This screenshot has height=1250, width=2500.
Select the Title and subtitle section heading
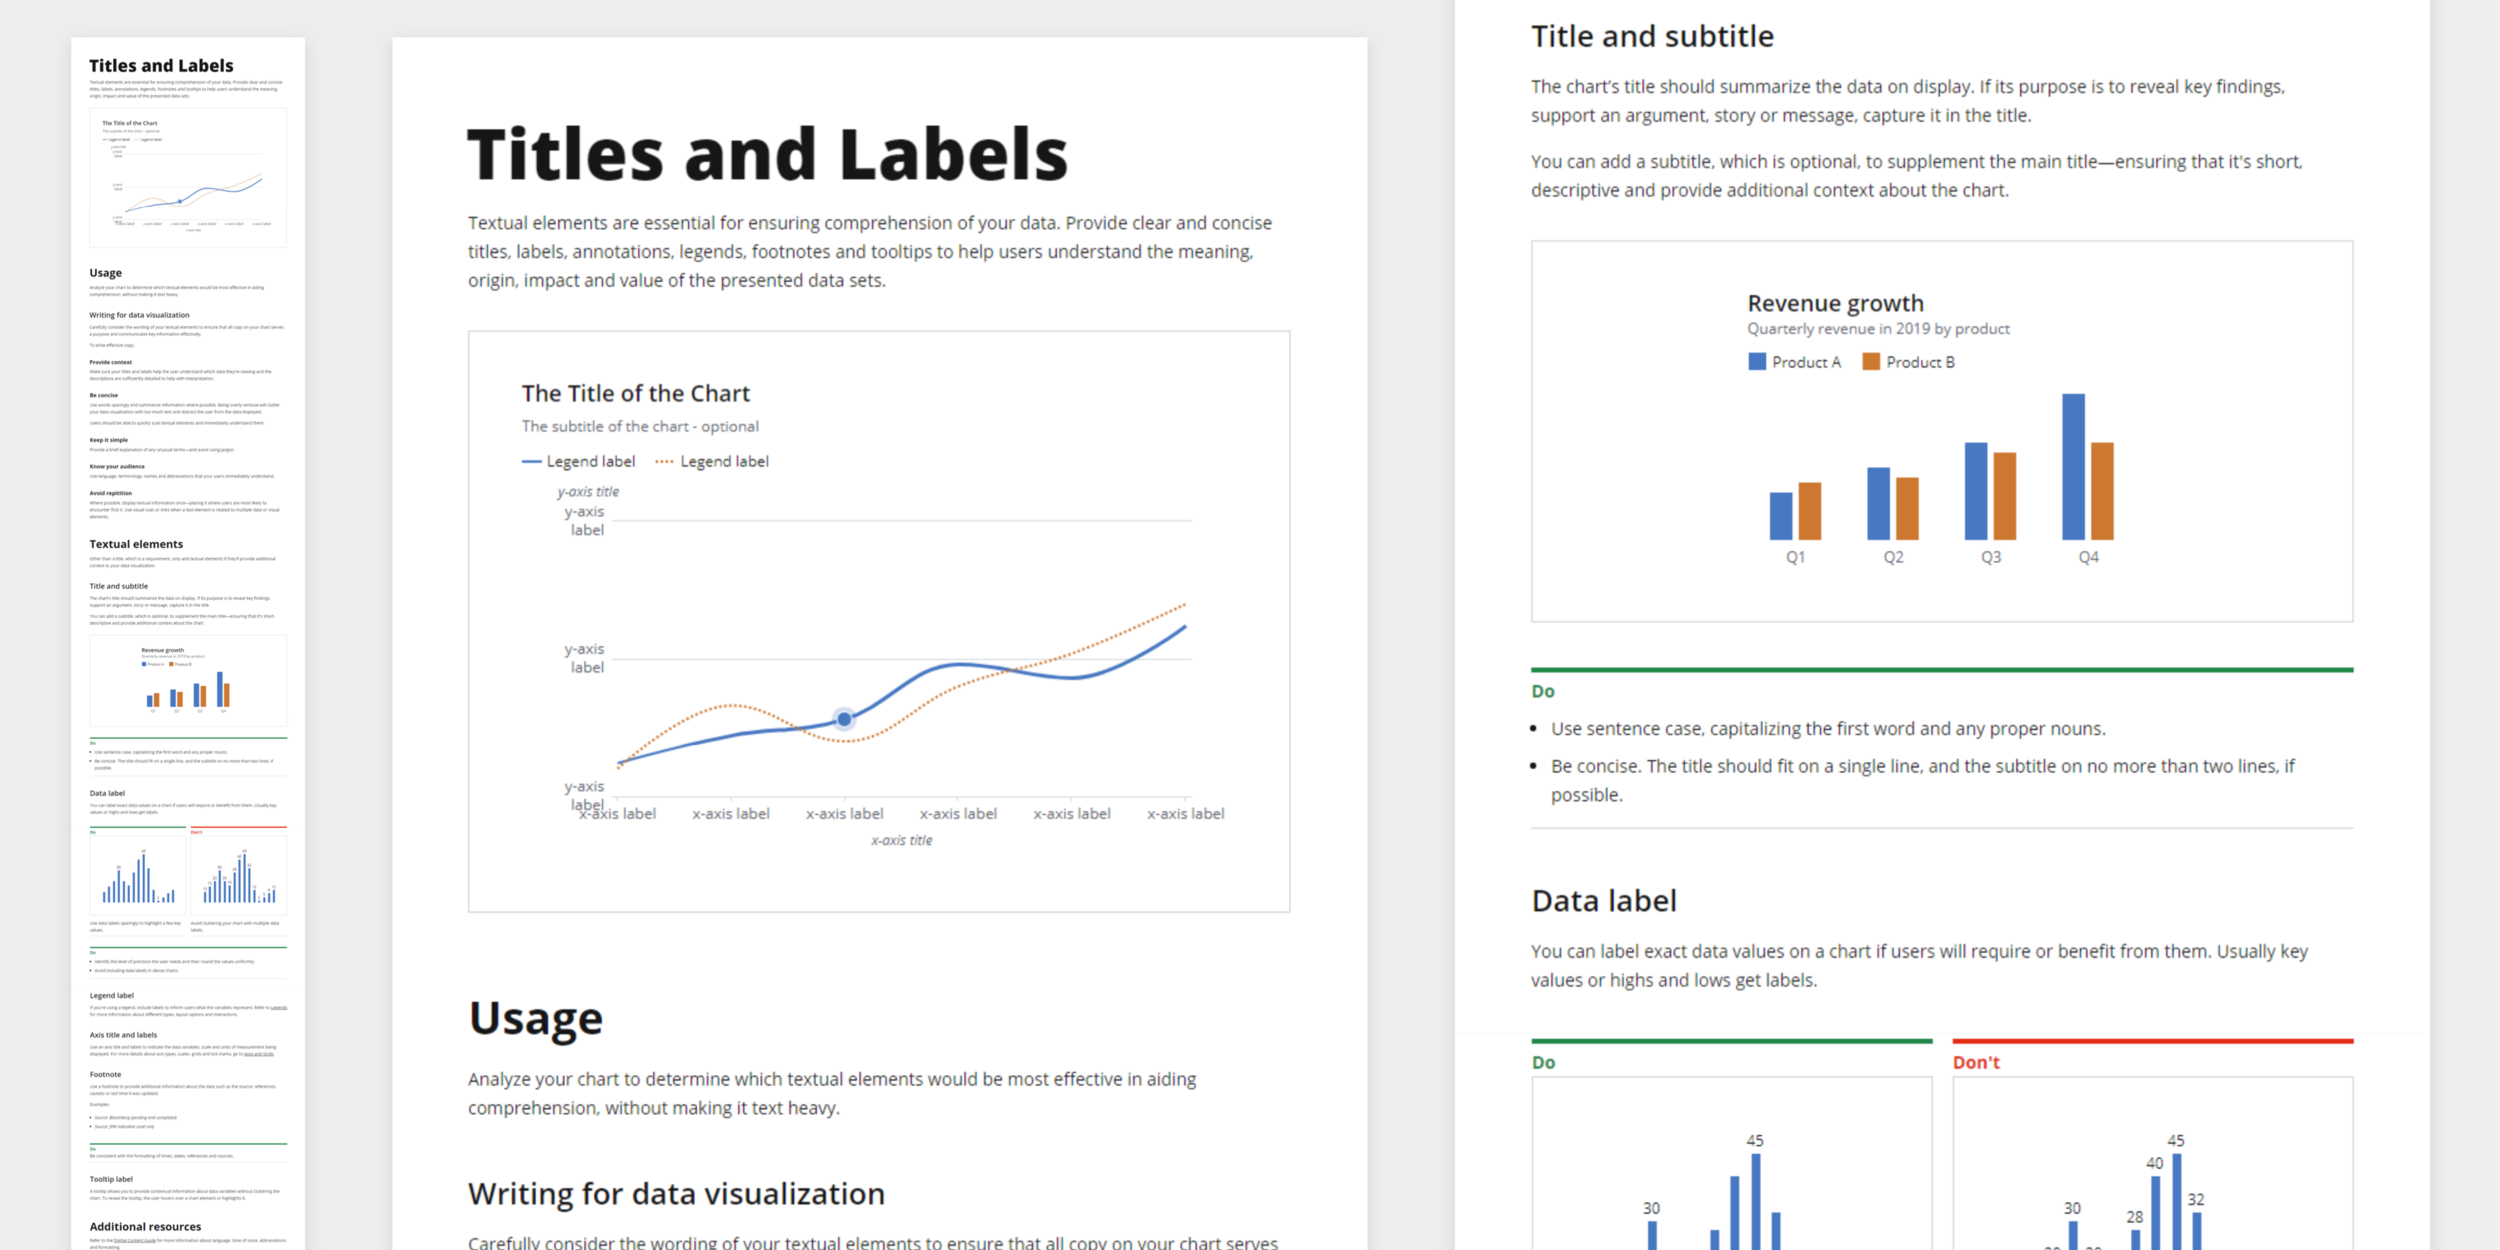1651,36
